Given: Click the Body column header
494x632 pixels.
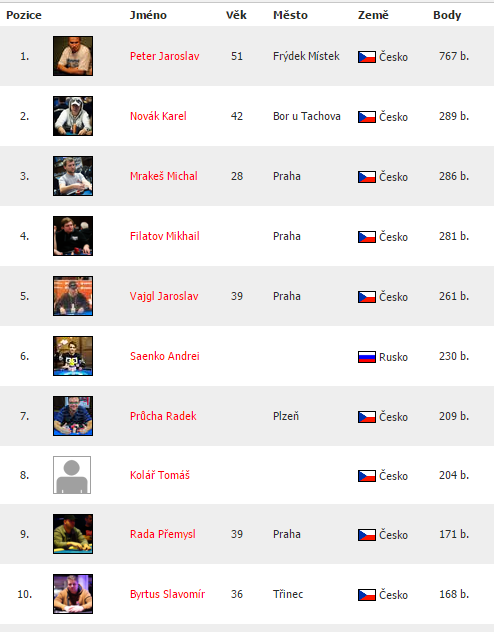Looking at the screenshot, I should pos(447,15).
